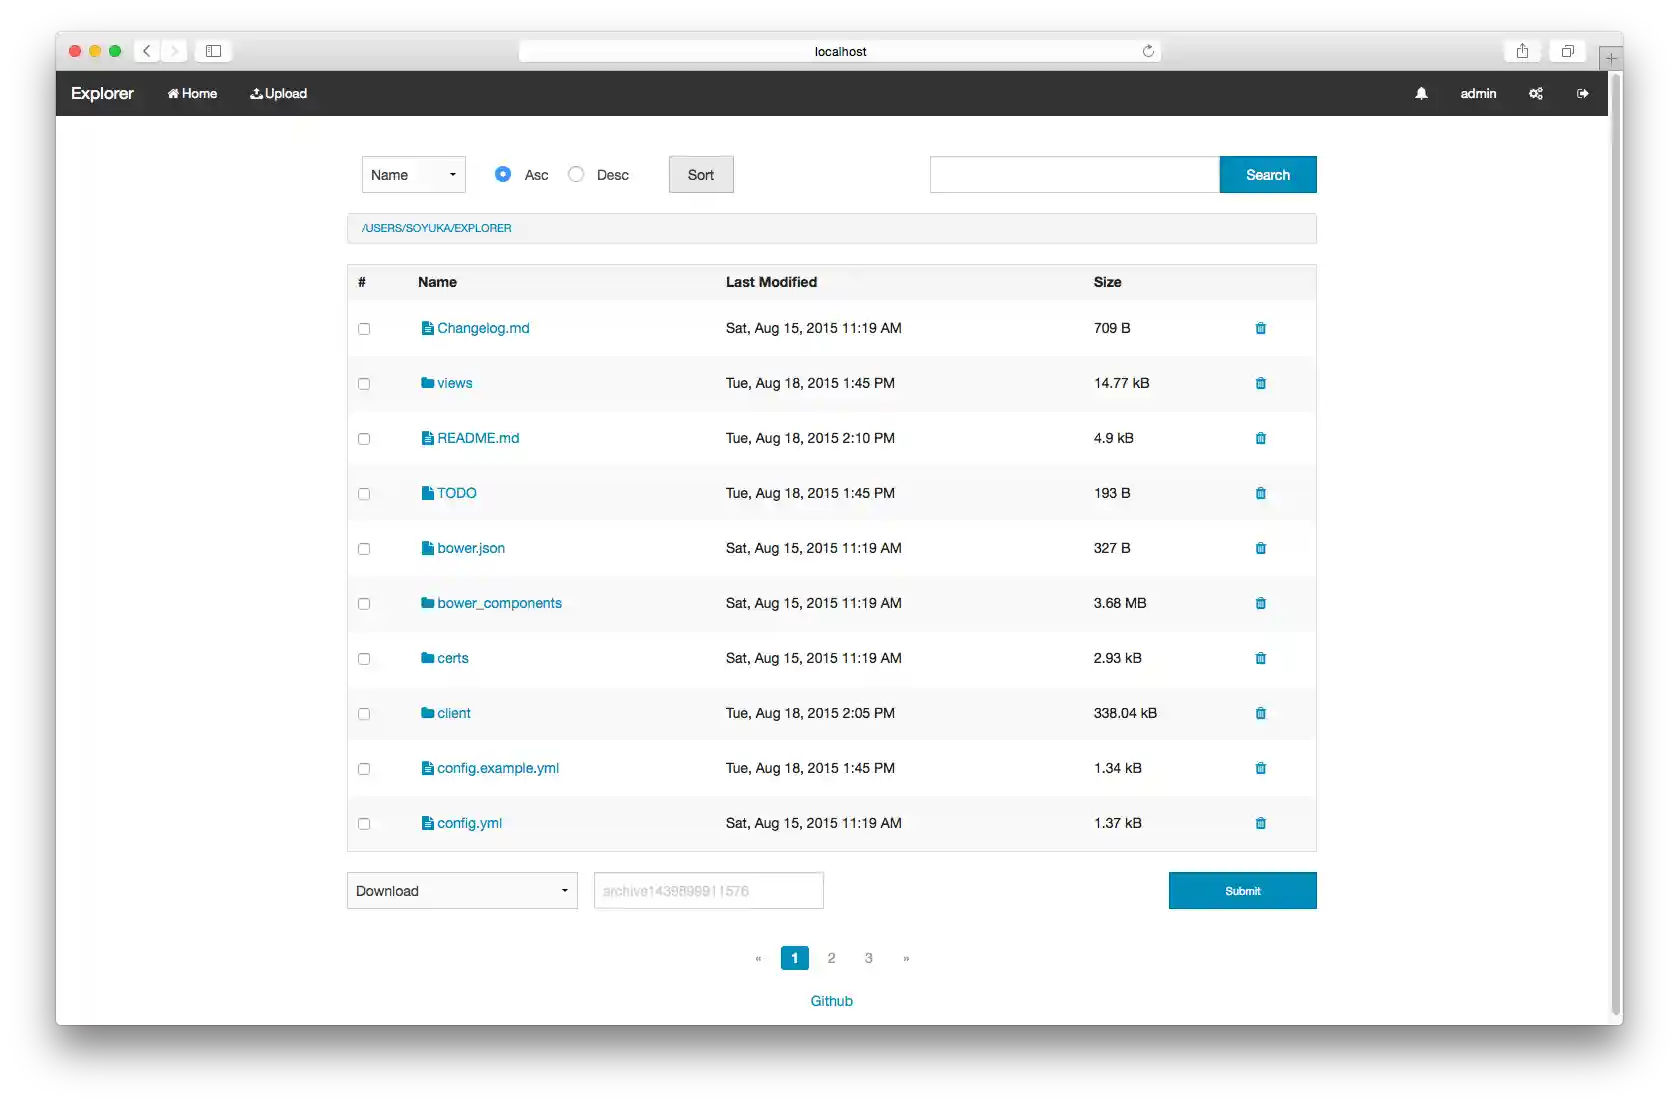This screenshot has width=1679, height=1105.
Task: Open the Name sort dropdown
Action: point(412,174)
